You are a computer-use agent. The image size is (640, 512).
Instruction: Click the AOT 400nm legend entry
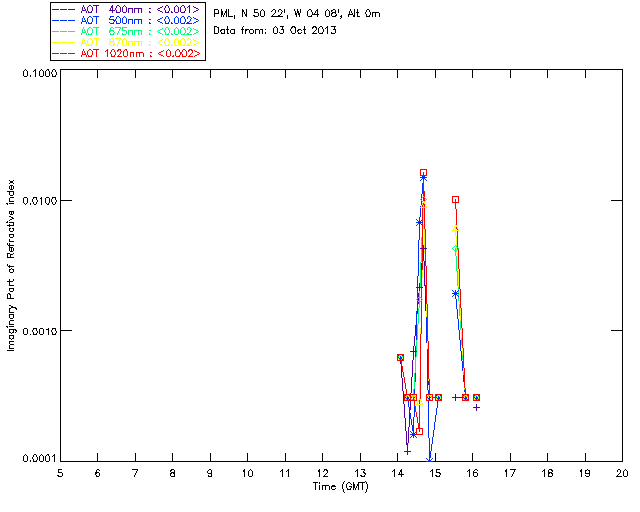point(126,9)
